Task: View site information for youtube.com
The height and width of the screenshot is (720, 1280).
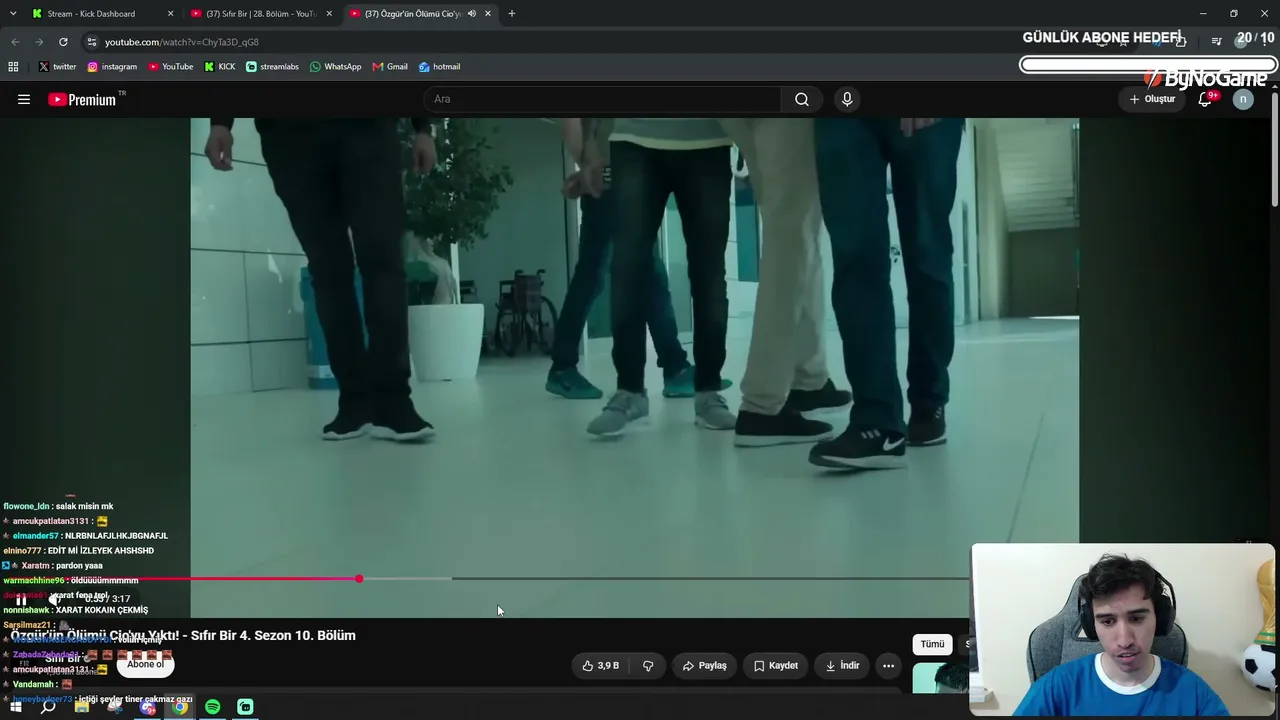Action: (92, 42)
